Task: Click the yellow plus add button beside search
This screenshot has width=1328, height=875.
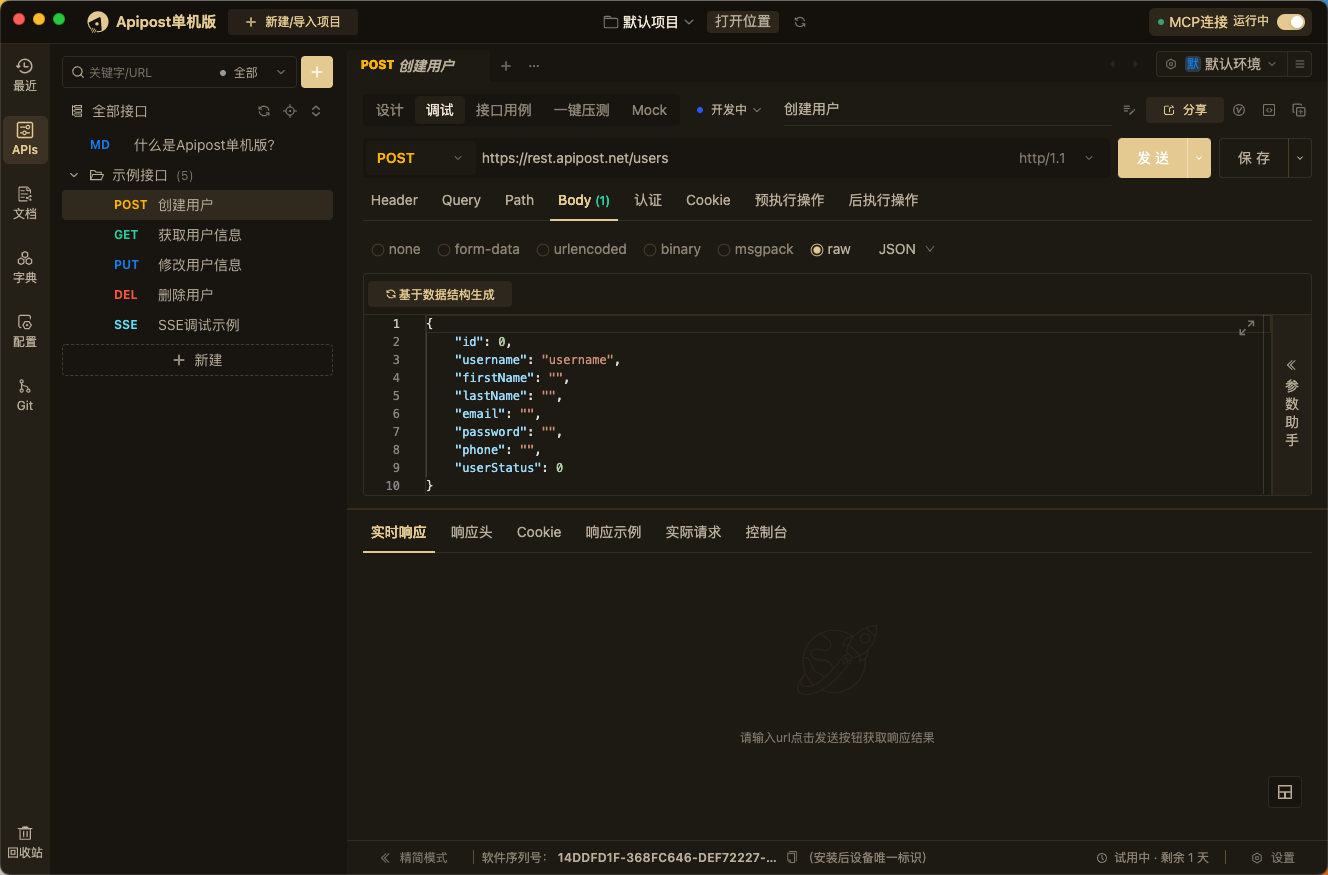Action: pyautogui.click(x=317, y=72)
